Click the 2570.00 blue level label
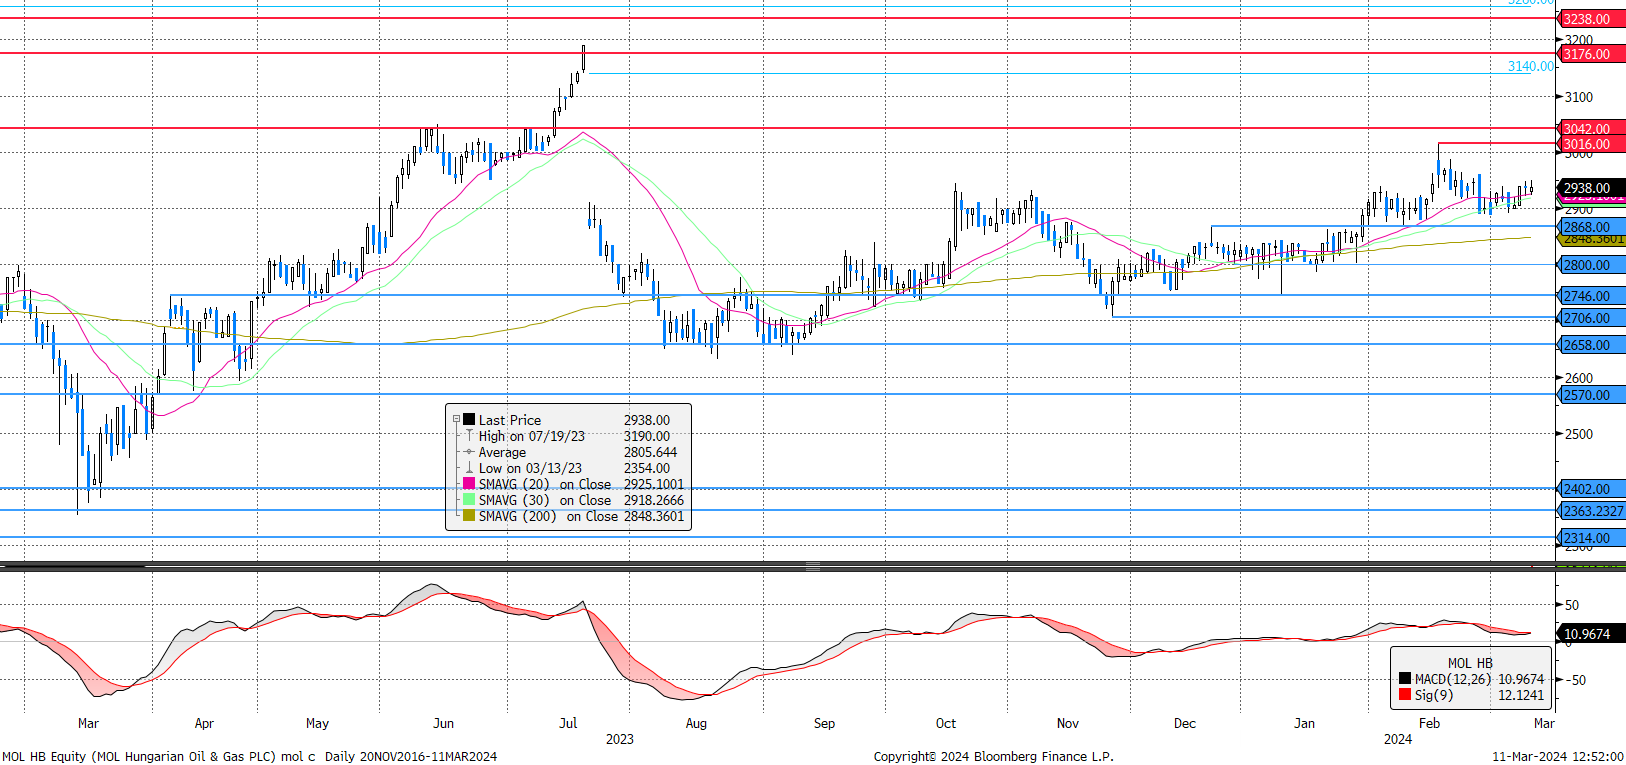Viewport: 1626px width, 765px height. [x=1590, y=395]
